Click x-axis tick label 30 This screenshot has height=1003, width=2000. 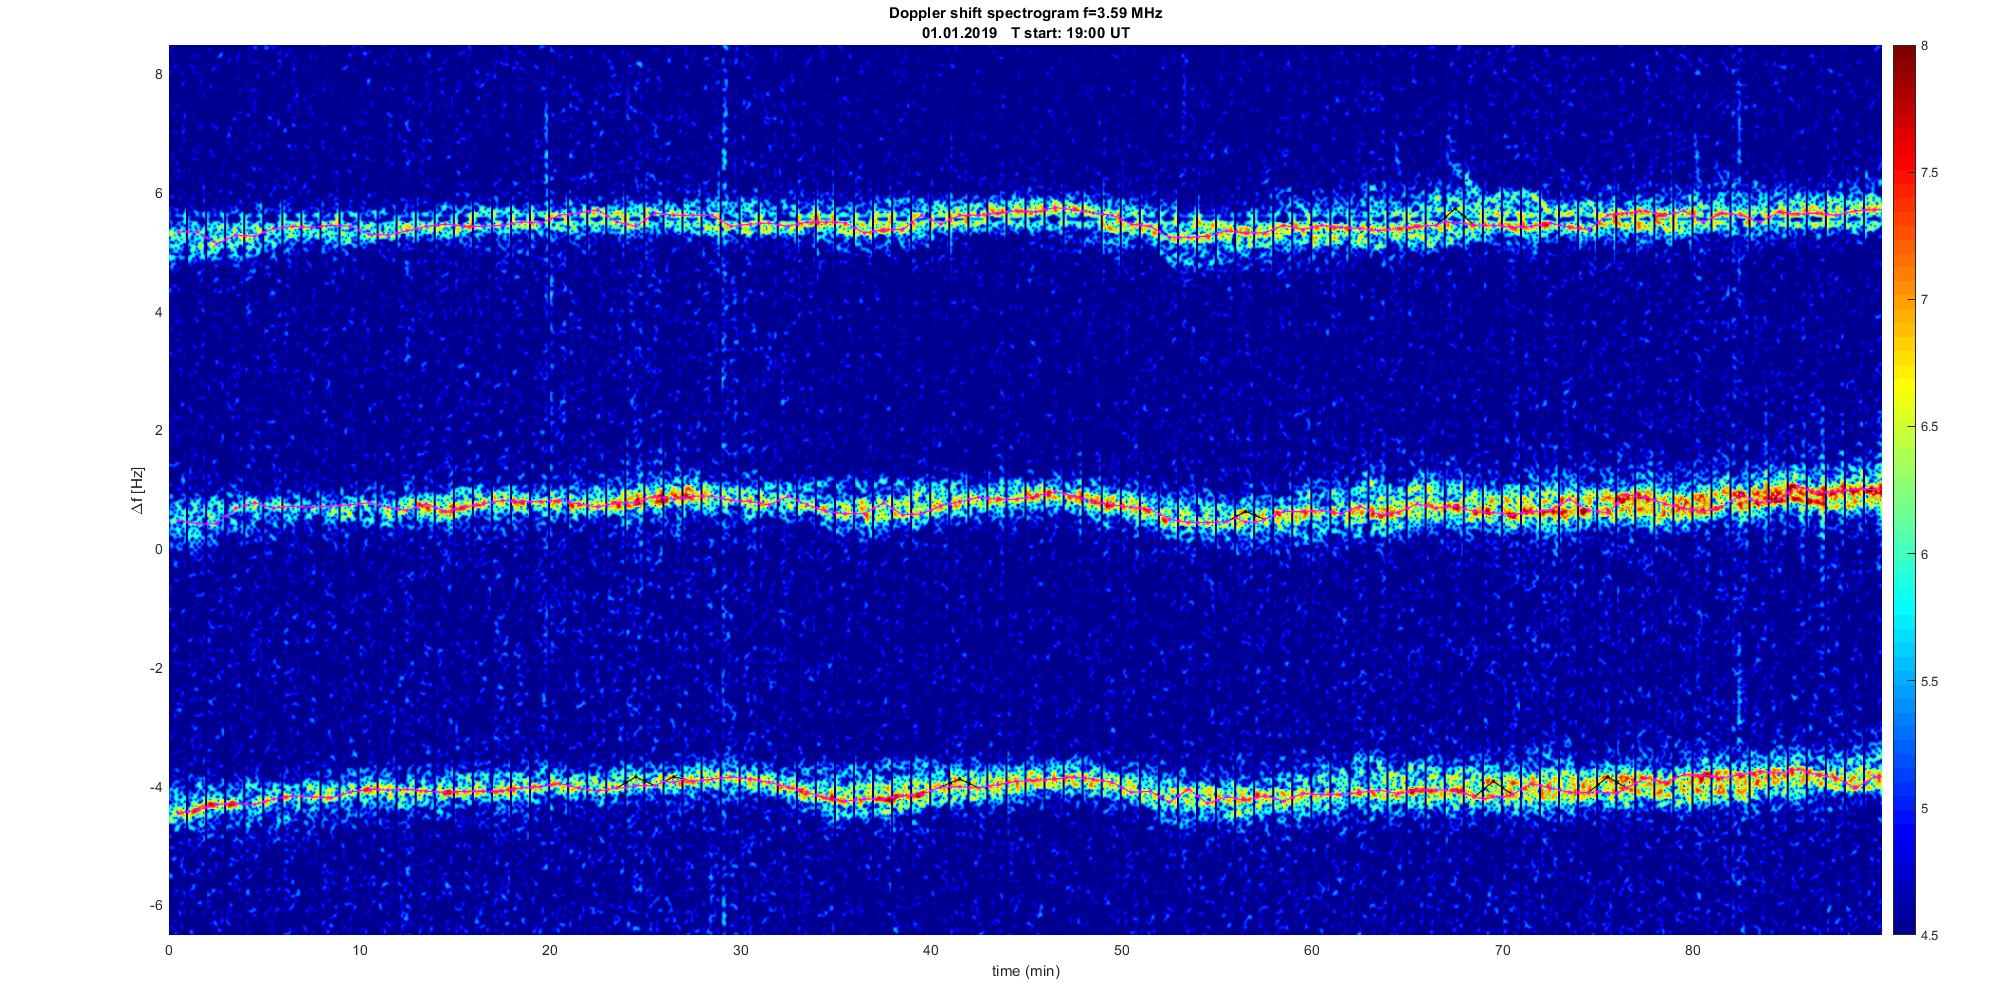tap(740, 950)
